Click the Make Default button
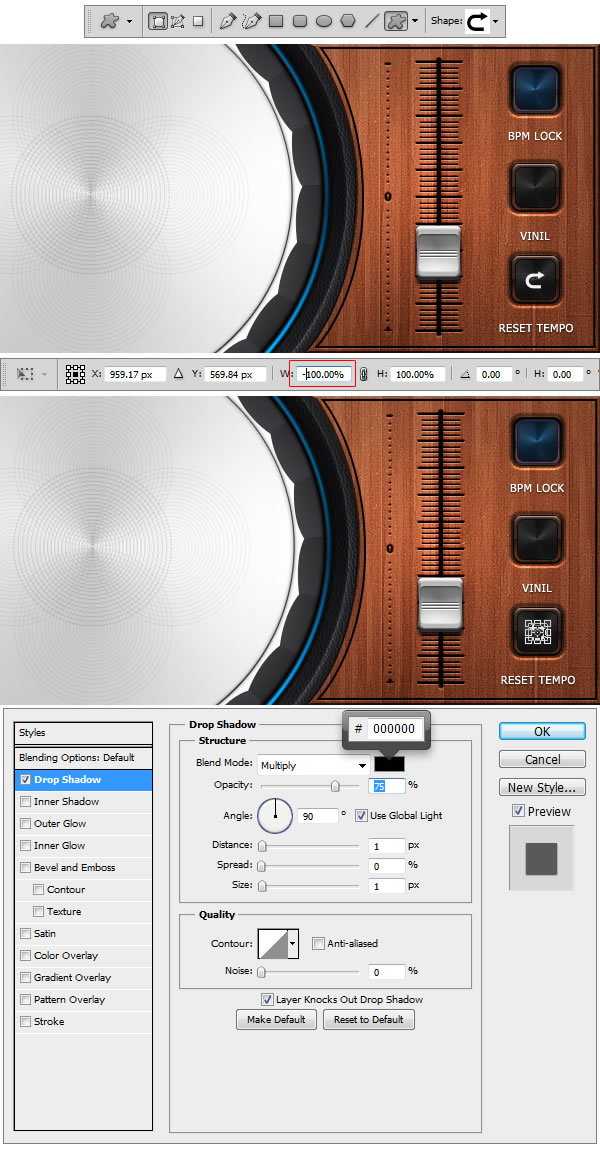The image size is (600, 1150). coord(276,1019)
